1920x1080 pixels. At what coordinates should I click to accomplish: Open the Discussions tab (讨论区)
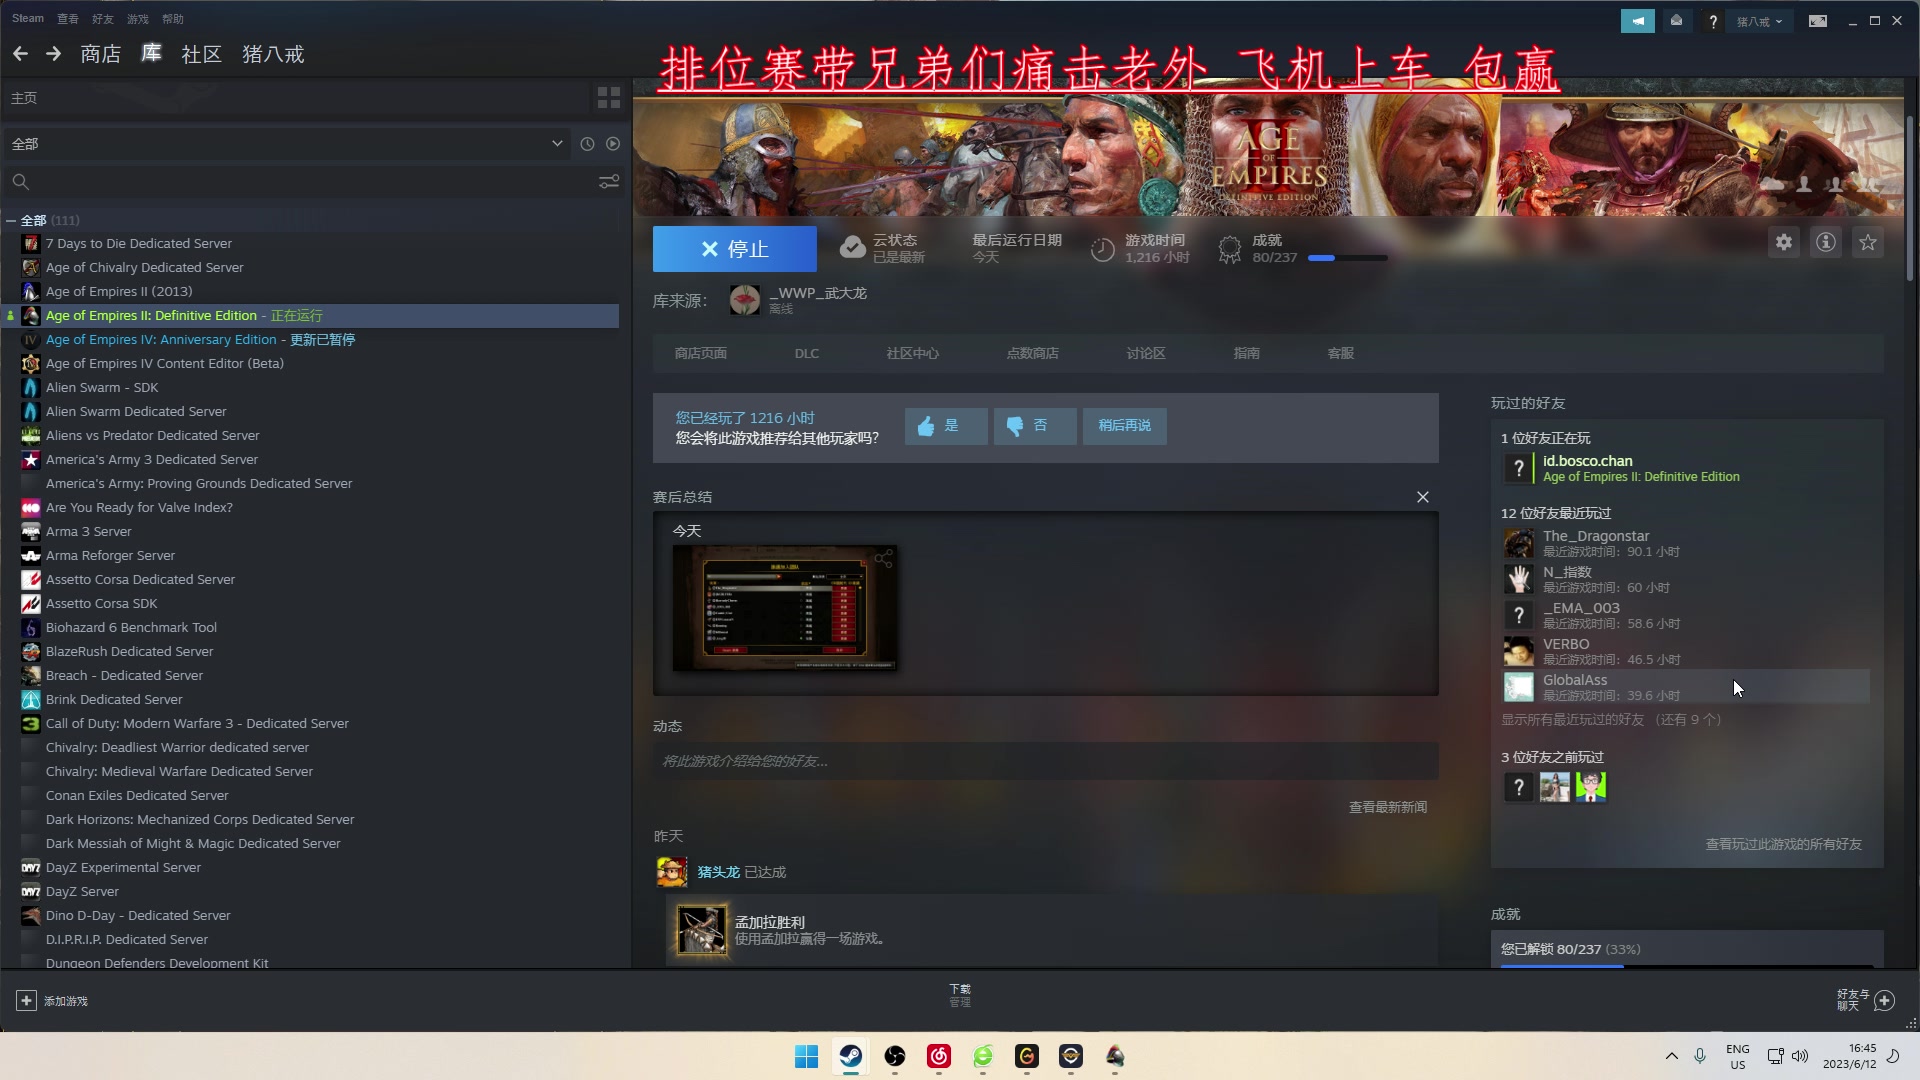(1146, 353)
